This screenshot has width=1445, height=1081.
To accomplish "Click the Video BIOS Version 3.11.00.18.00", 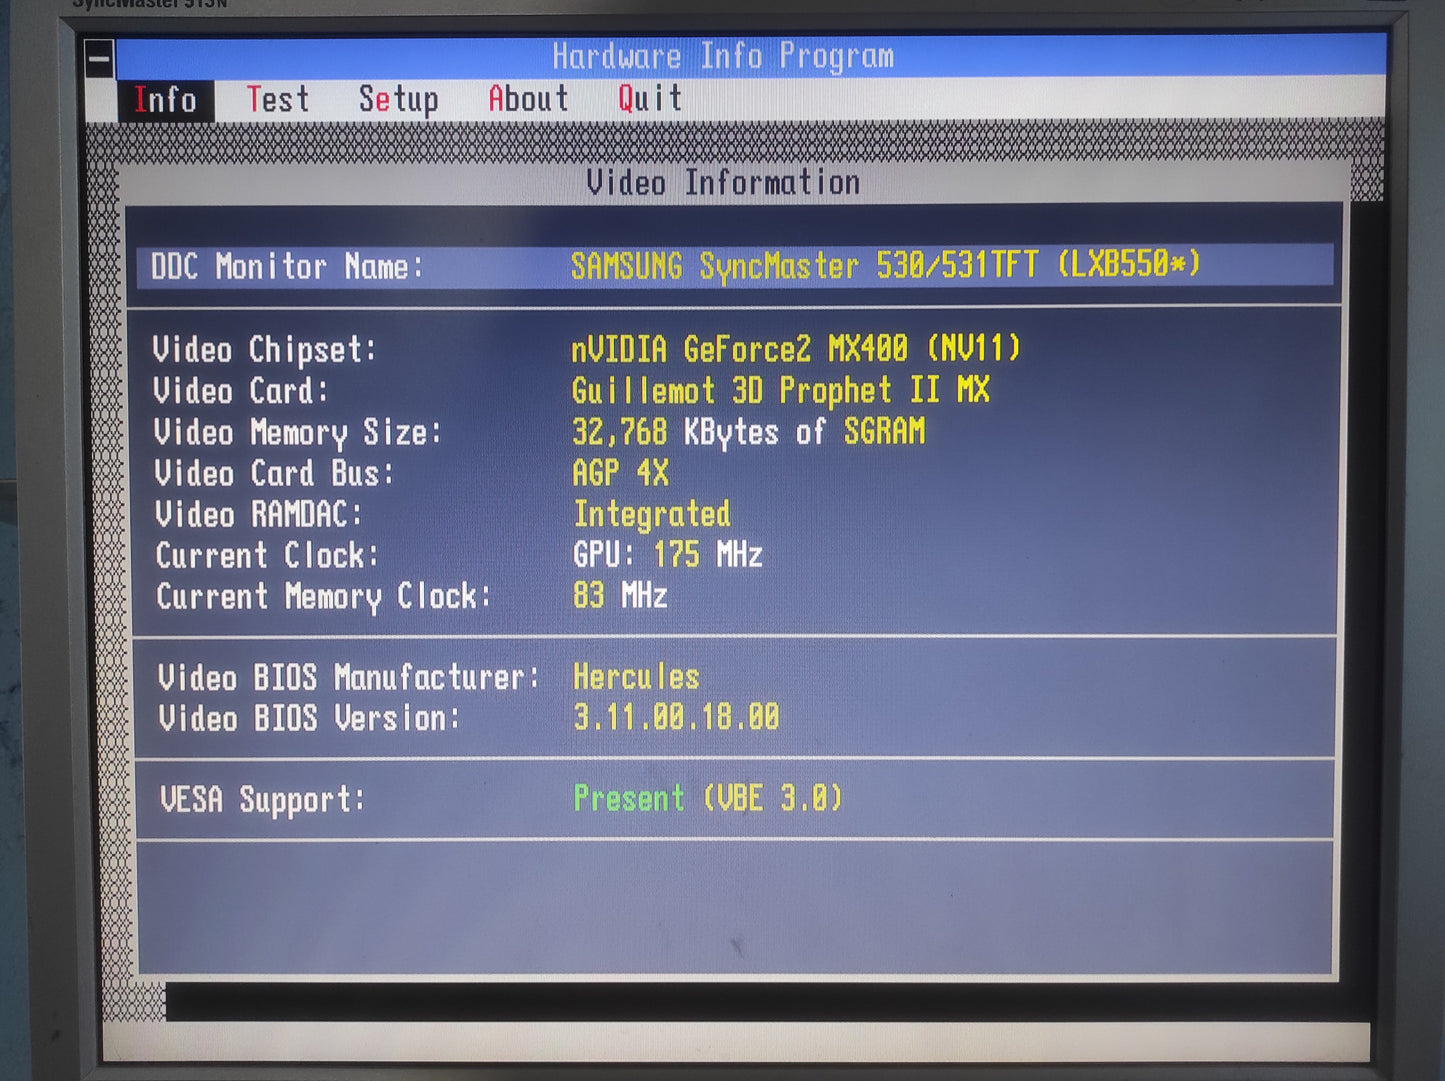I will (x=676, y=717).
